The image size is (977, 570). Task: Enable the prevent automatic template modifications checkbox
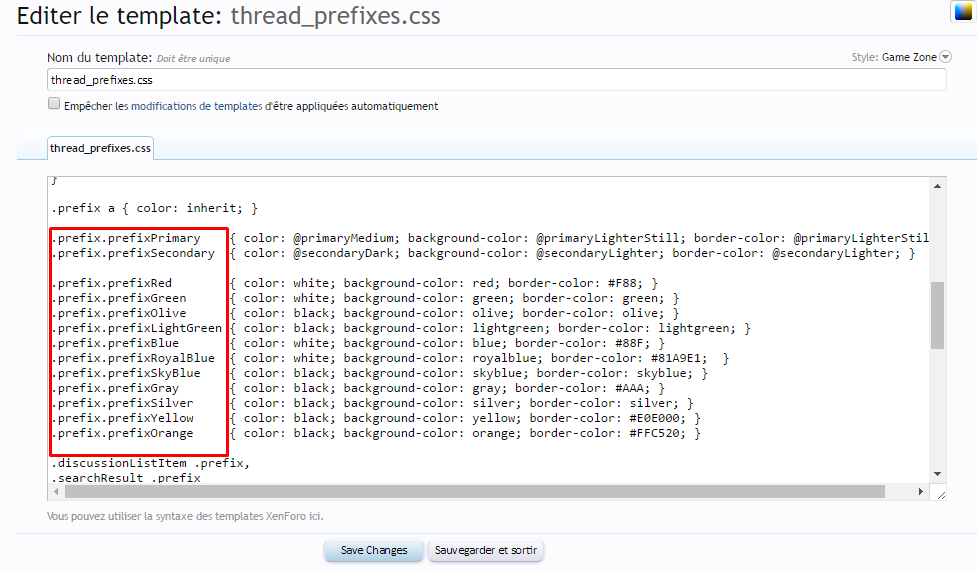(54, 104)
